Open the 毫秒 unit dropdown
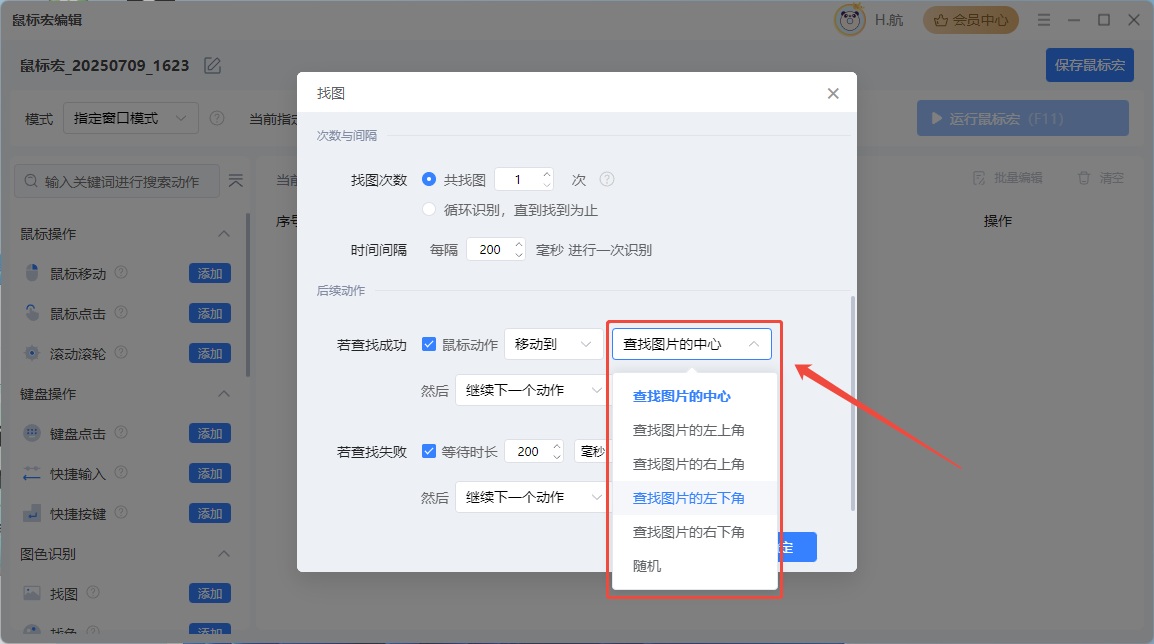Image resolution: width=1154 pixels, height=644 pixels. point(592,451)
